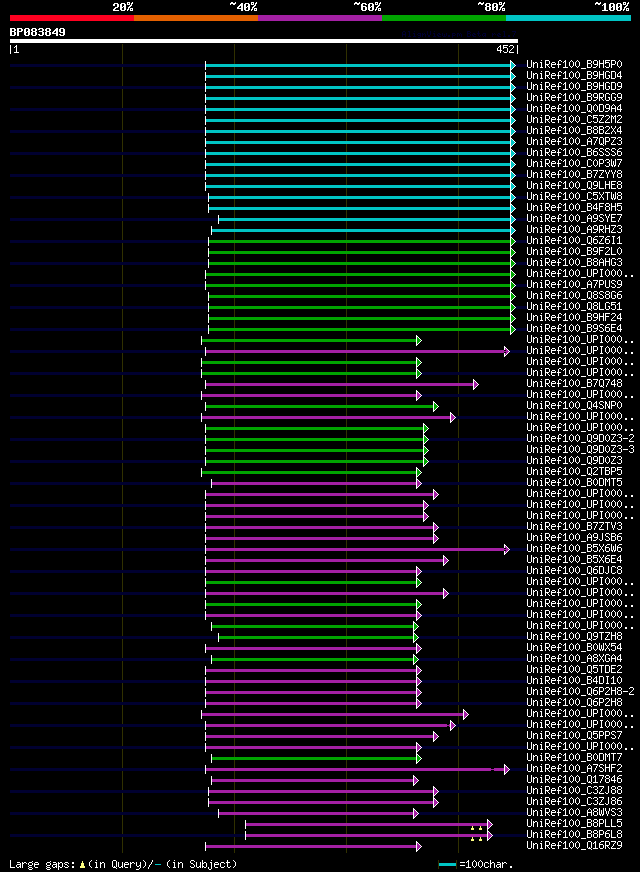
Task: Select the UniRef100_Q4SNP0 label
Action: 574,406
